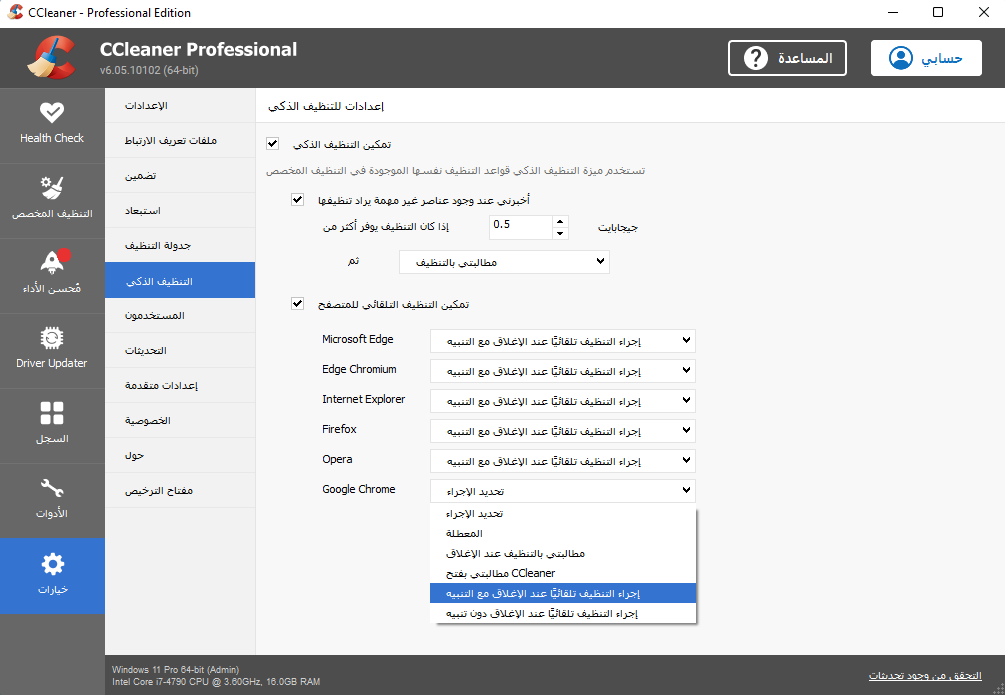The width and height of the screenshot is (1005, 695).
Task: Choose 'المعطلة' option in dropdown list
Action: pos(563,533)
